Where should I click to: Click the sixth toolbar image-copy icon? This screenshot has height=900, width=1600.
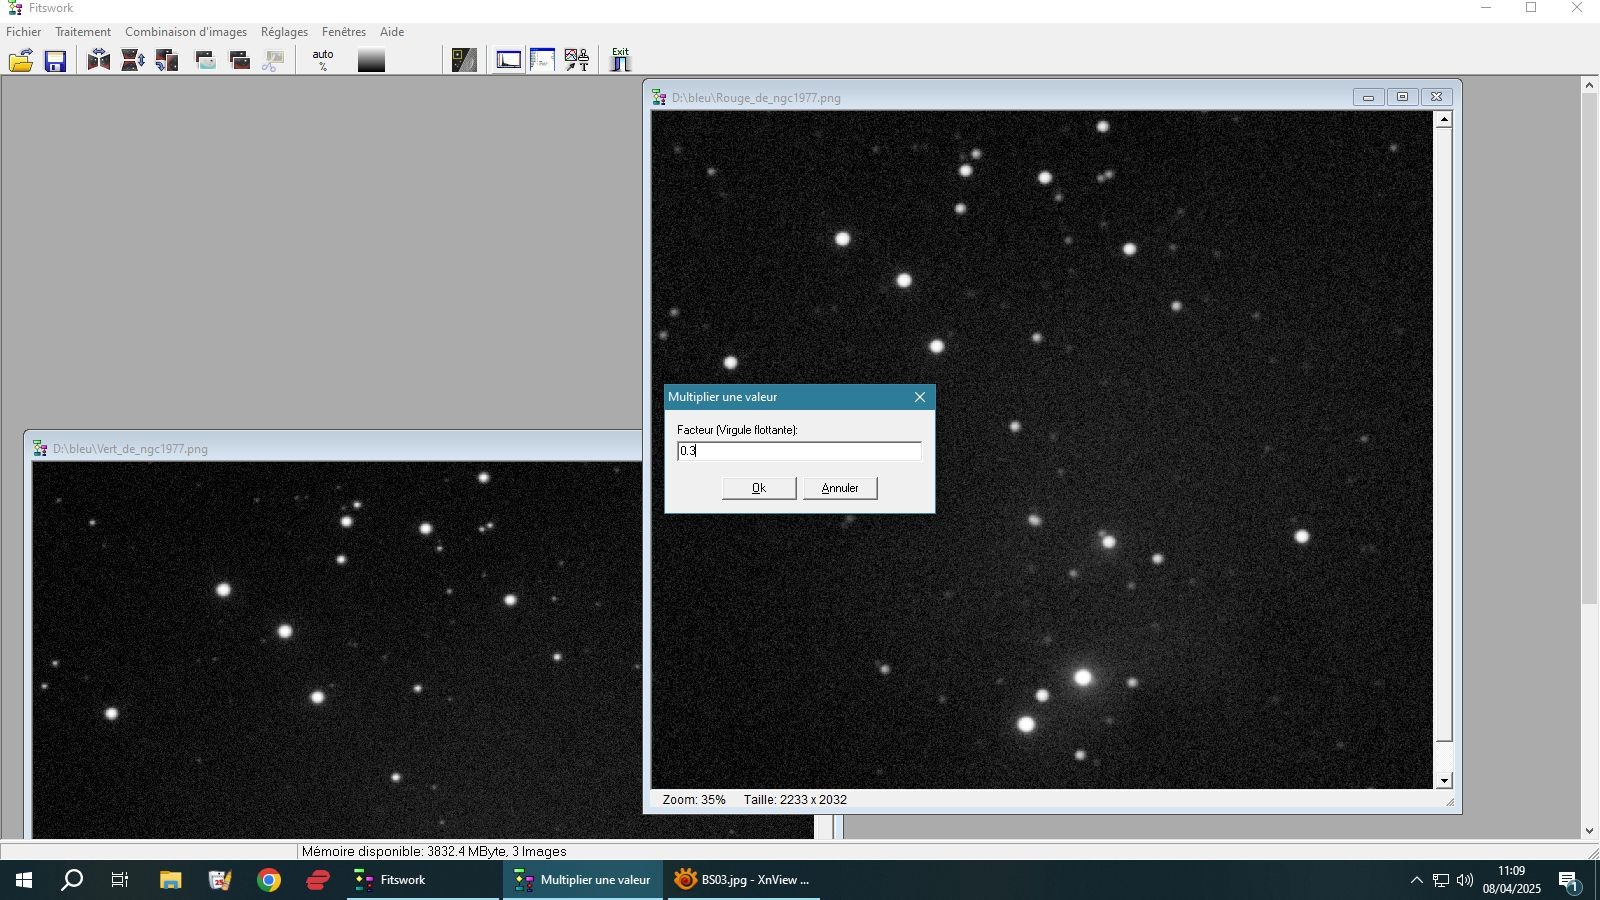205,61
